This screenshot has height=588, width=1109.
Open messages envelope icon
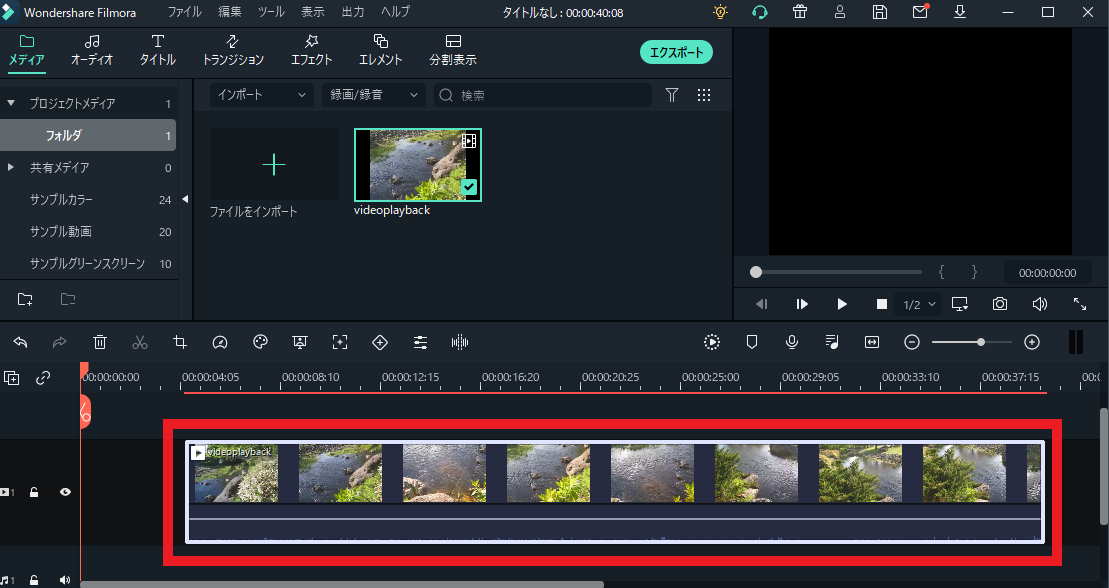pos(920,12)
